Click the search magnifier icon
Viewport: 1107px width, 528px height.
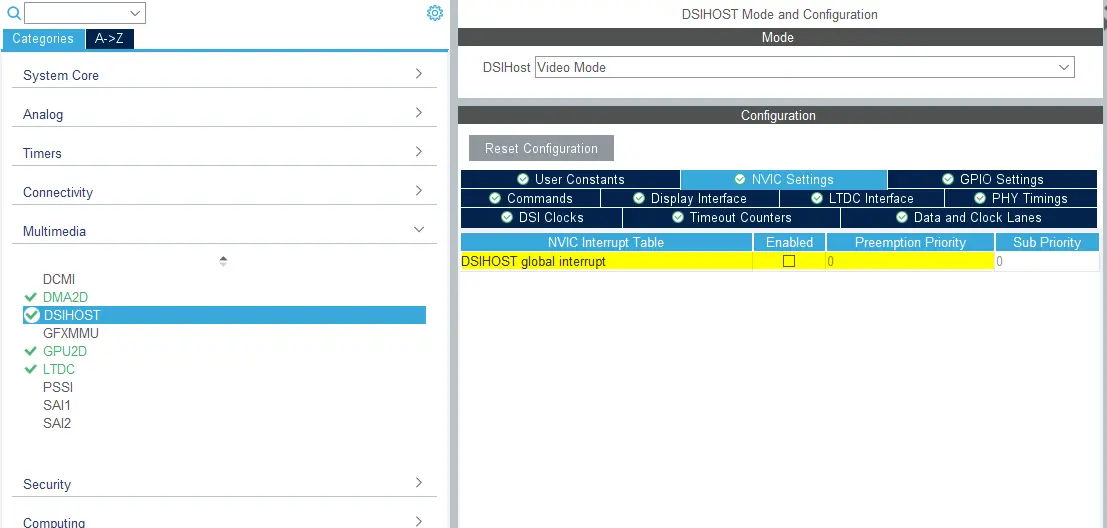(14, 14)
